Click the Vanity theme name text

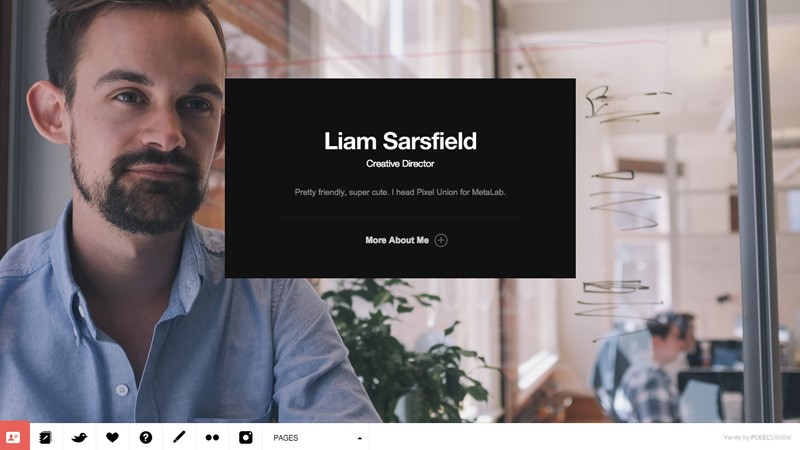pos(731,437)
